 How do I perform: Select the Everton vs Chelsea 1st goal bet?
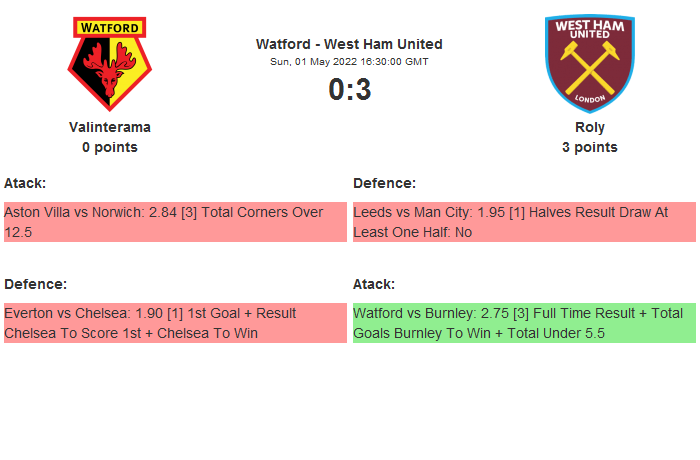pyautogui.click(x=174, y=323)
